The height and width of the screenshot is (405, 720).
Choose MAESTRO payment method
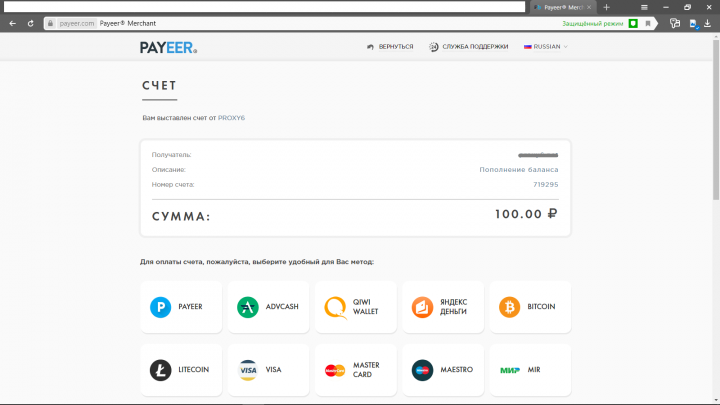[443, 370]
